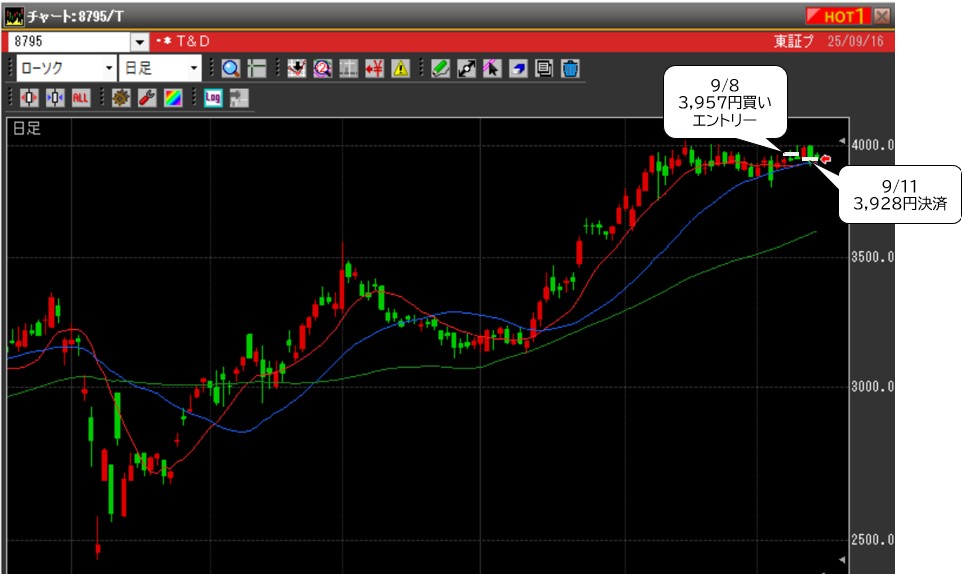964x574 pixels.
Task: Open the red wrench tool settings
Action: pyautogui.click(x=147, y=98)
